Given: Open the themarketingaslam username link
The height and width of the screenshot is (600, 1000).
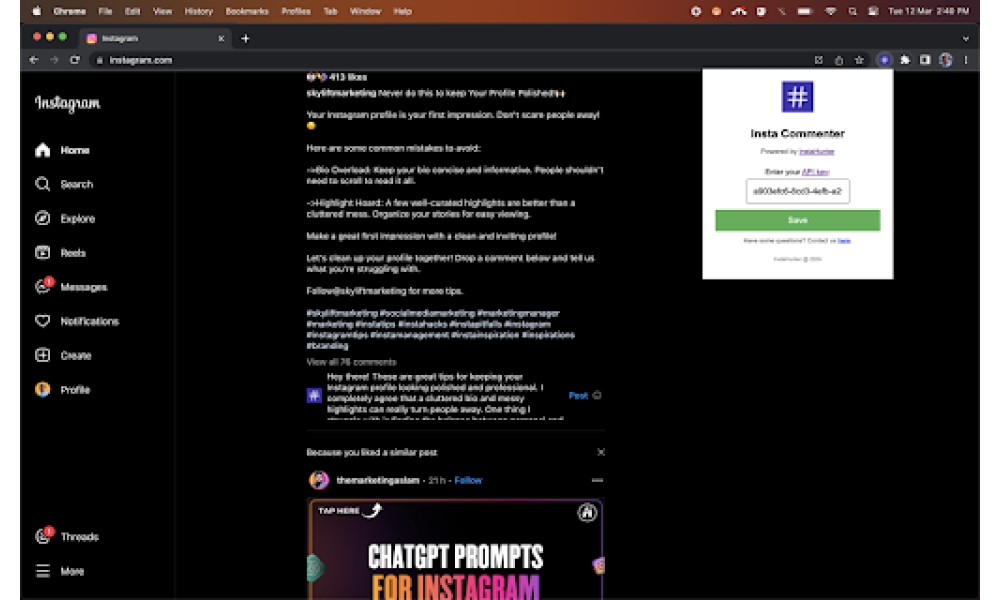Looking at the screenshot, I should click(x=378, y=481).
